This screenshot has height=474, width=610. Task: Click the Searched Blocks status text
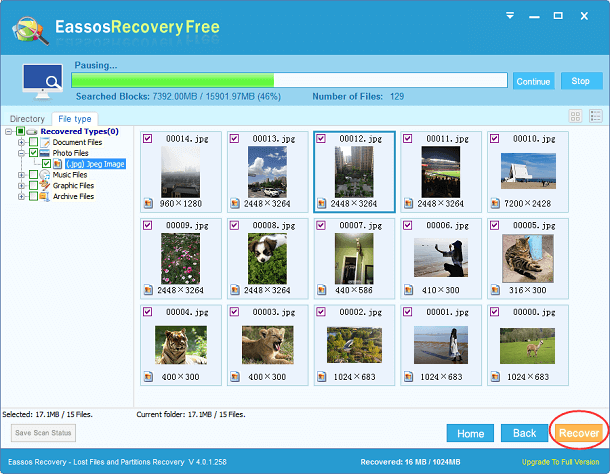coord(178,97)
